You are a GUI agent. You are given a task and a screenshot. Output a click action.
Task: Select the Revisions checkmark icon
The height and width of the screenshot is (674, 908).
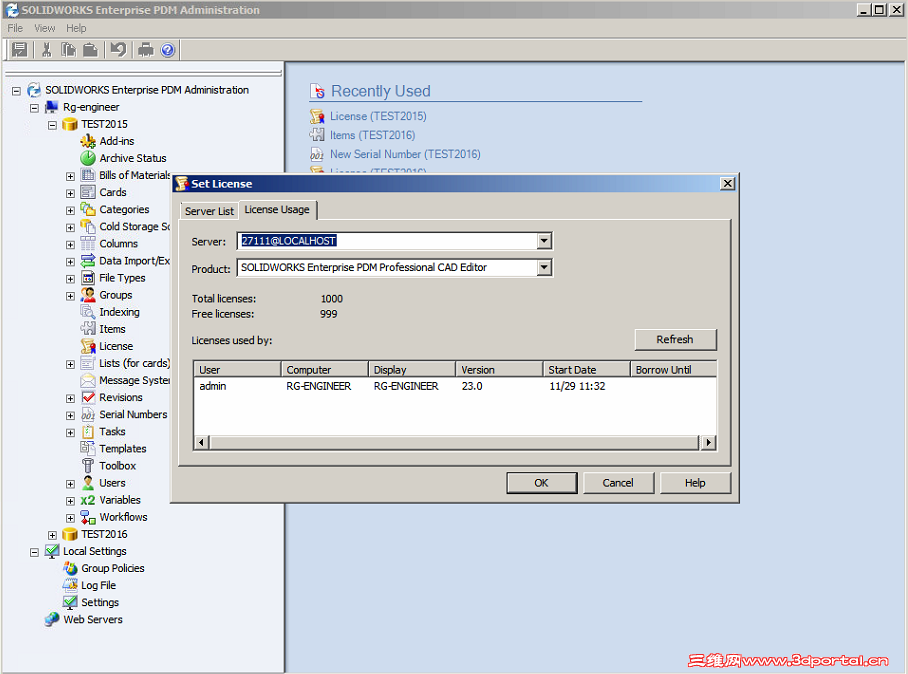88,397
